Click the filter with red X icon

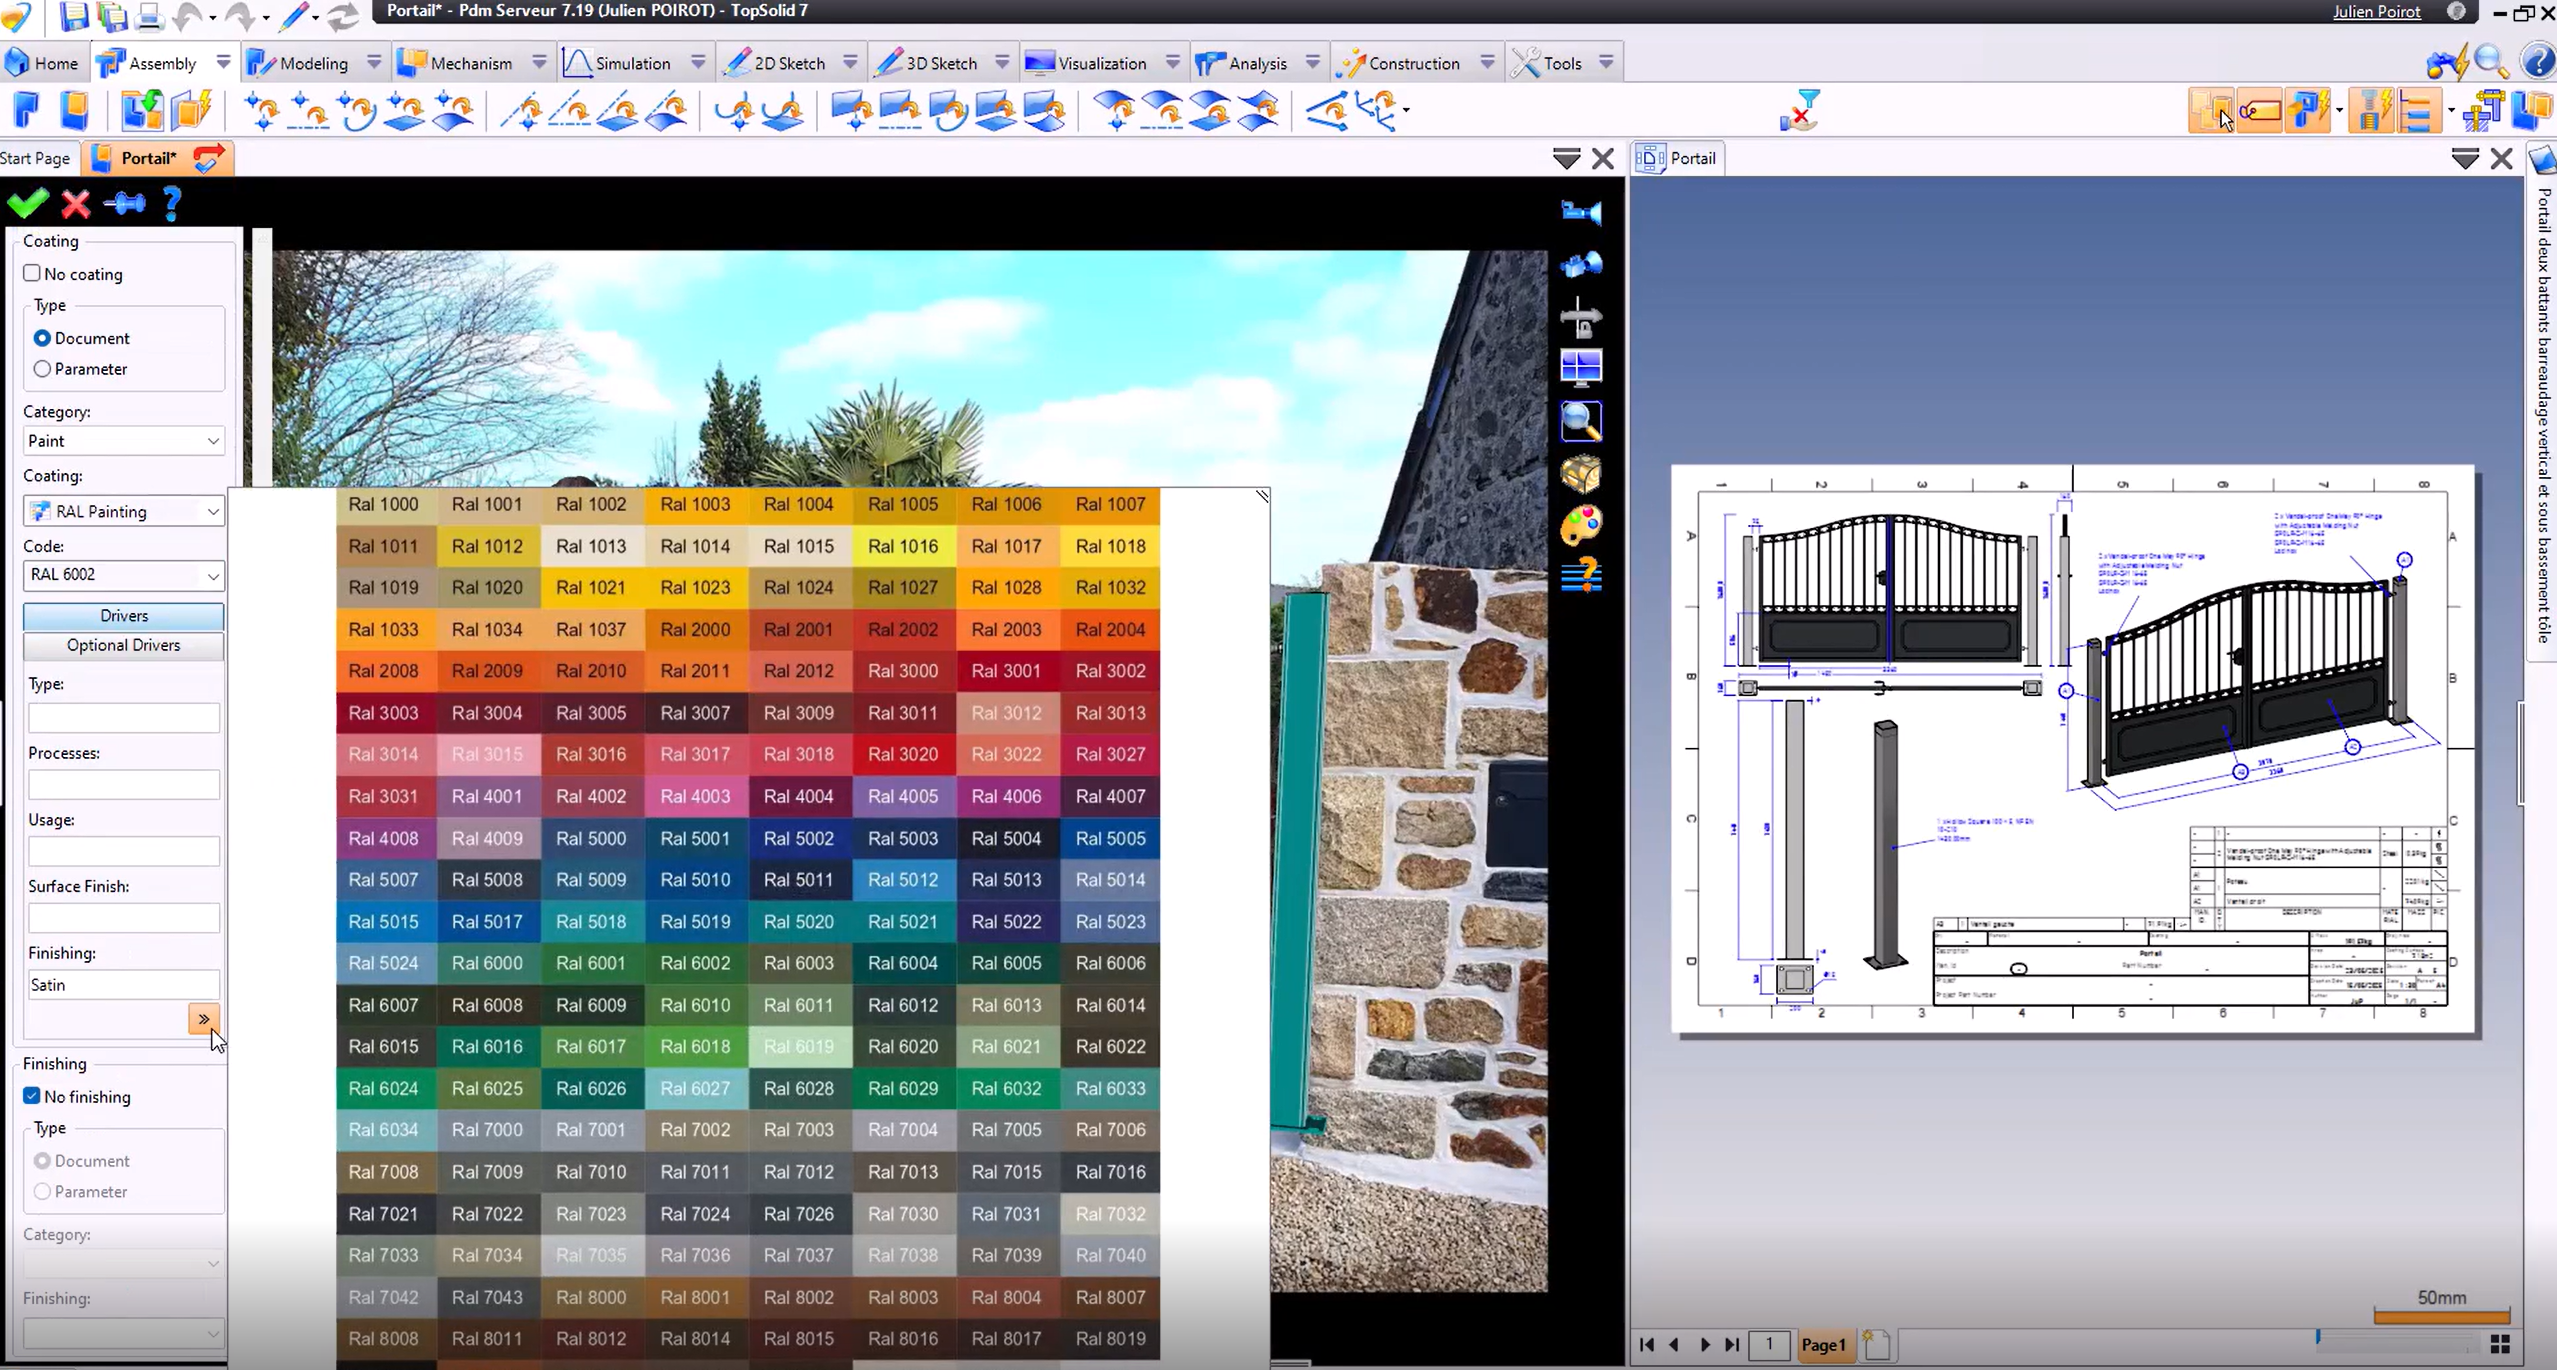tap(1799, 110)
